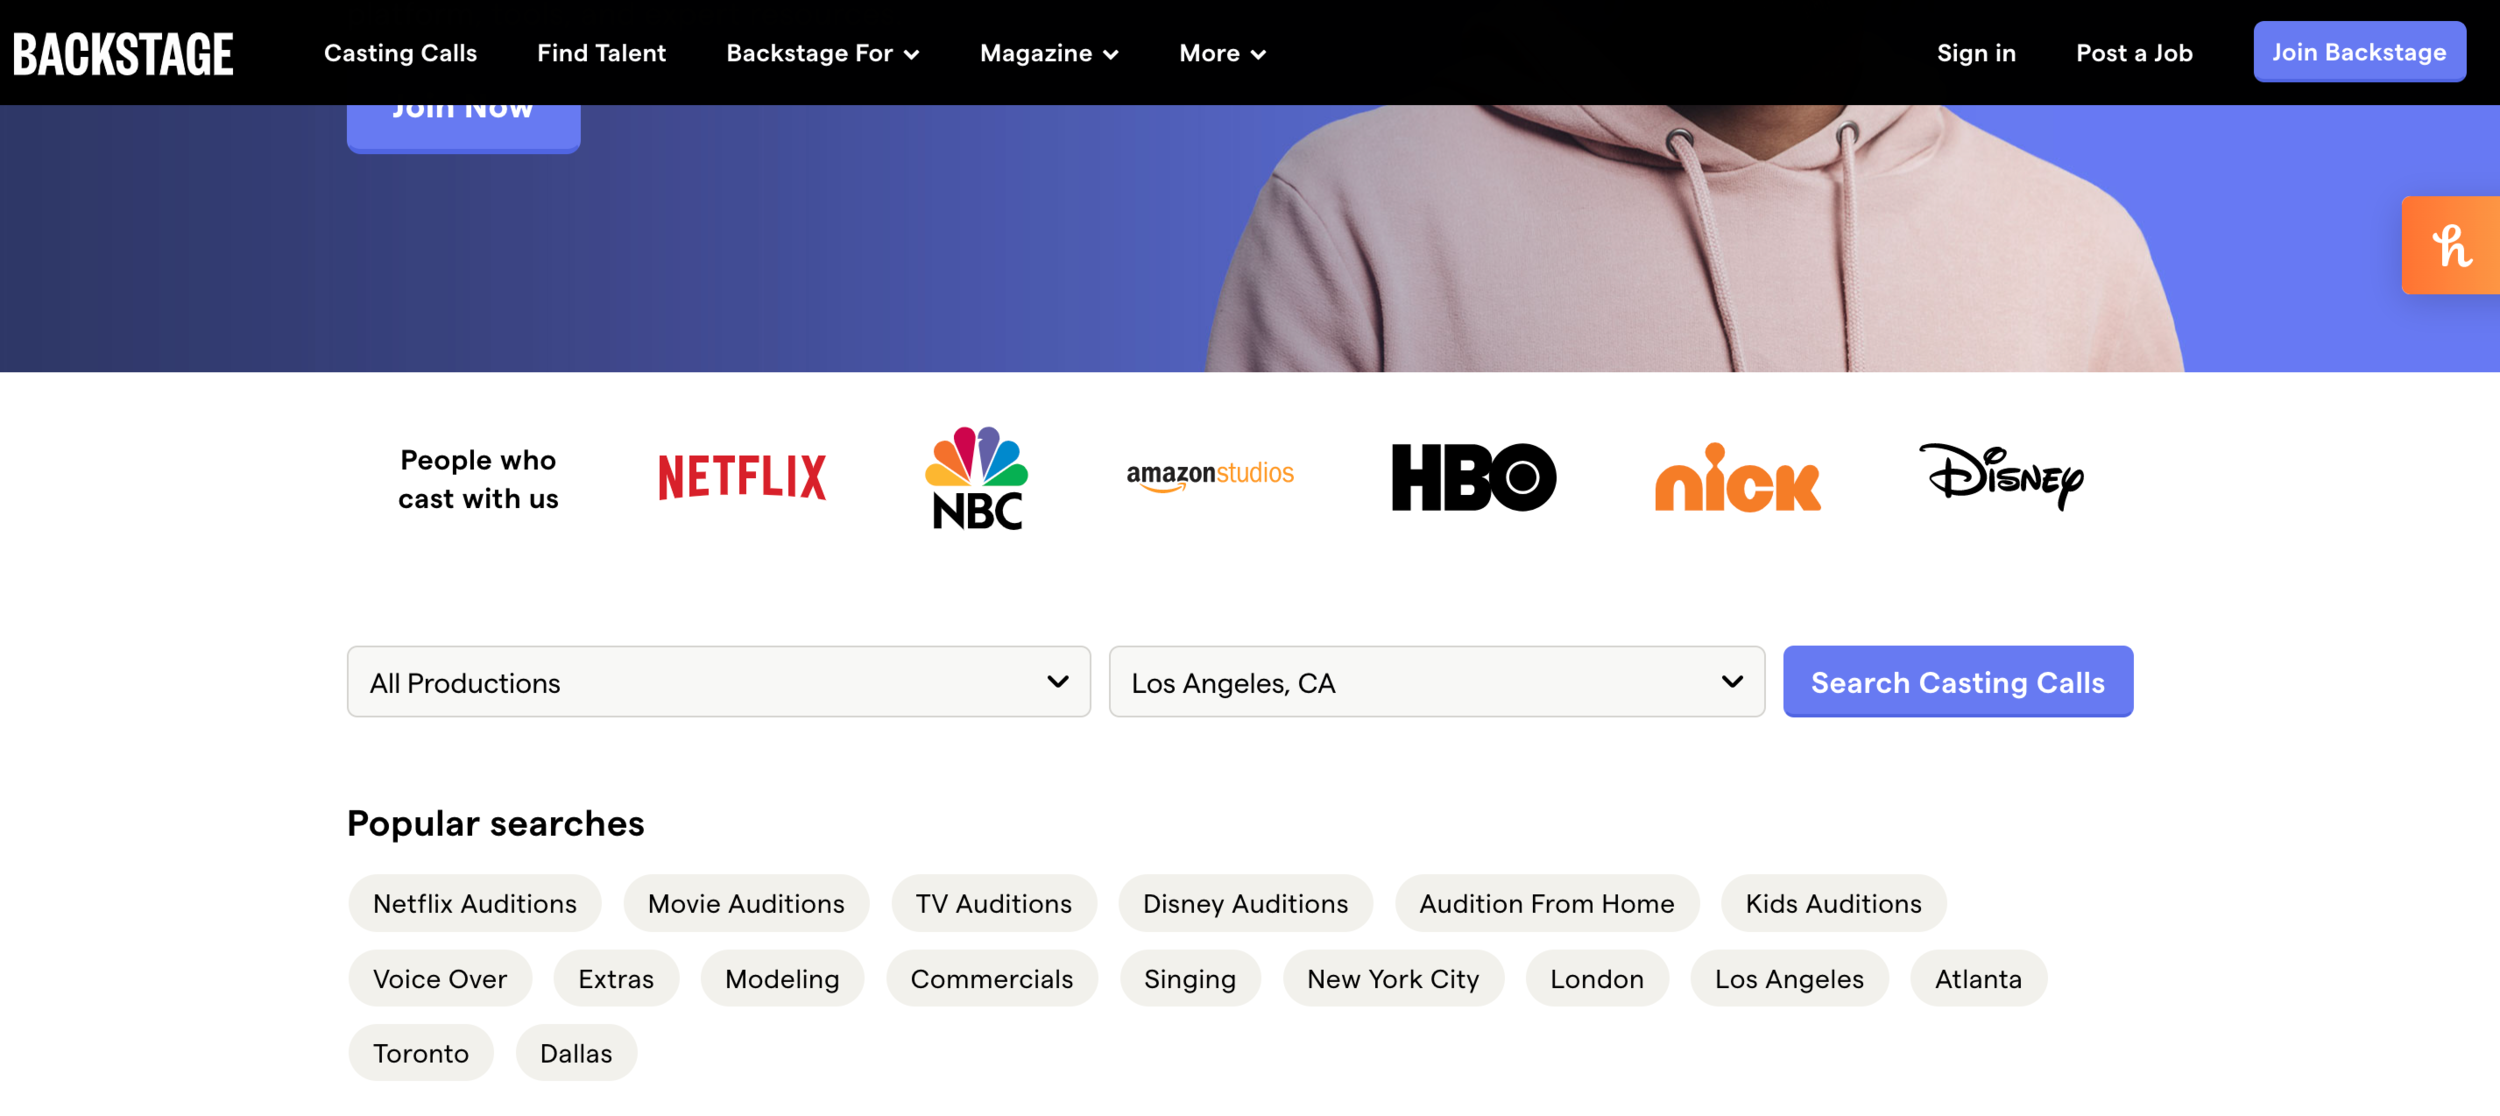Image resolution: width=2500 pixels, height=1116 pixels.
Task: Open the More dropdown in navigation
Action: pyautogui.click(x=1222, y=53)
